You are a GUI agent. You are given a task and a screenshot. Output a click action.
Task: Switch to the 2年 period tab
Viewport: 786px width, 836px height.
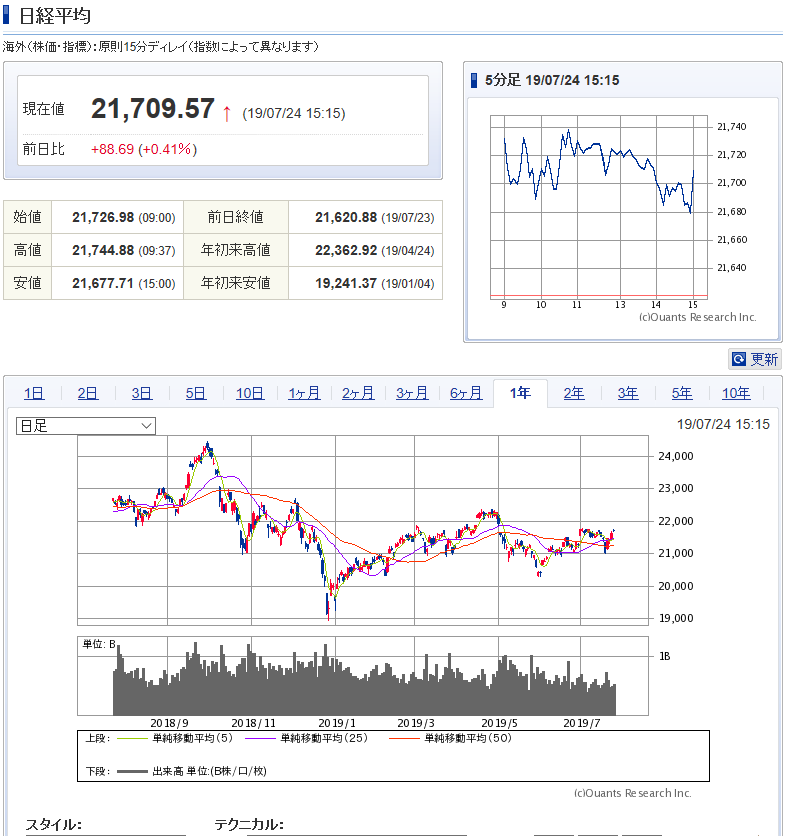(x=574, y=393)
